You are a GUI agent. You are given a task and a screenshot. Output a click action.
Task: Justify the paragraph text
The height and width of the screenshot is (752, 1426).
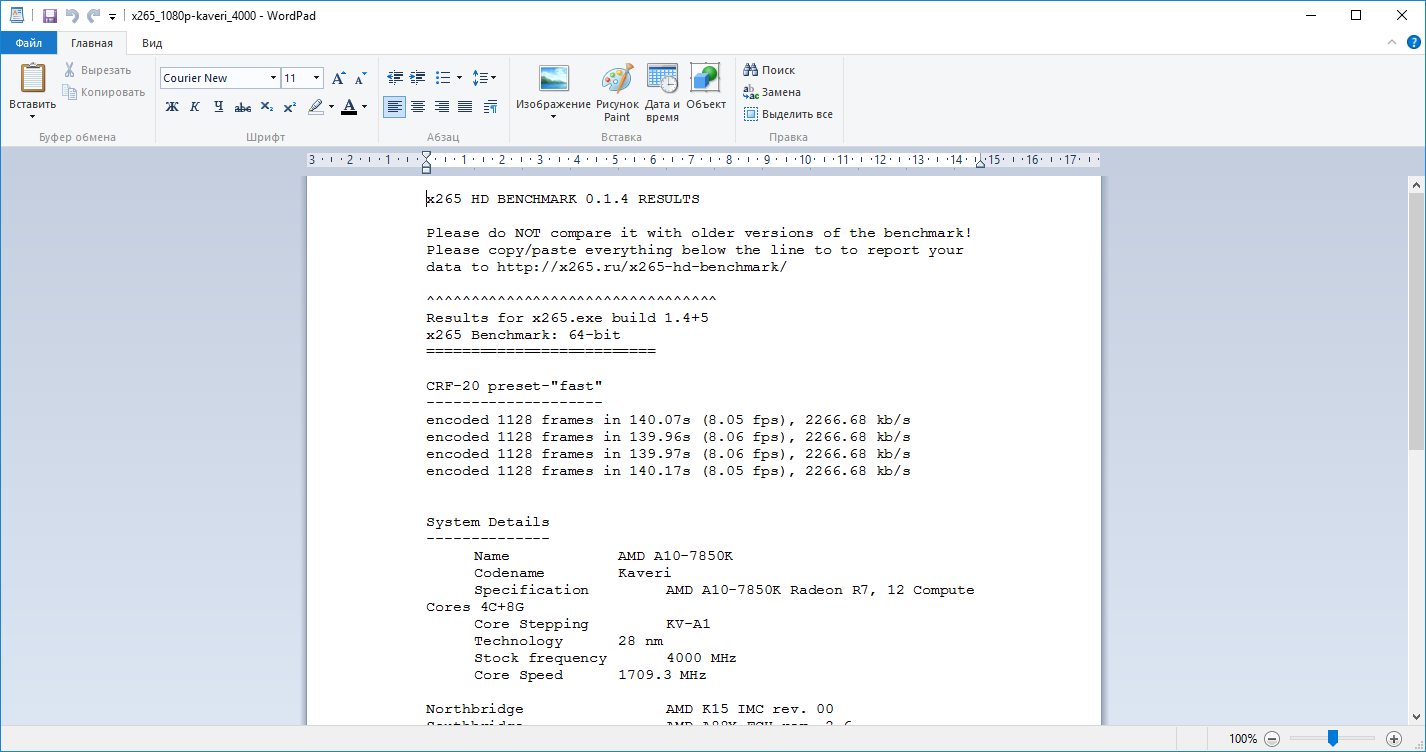pos(465,107)
